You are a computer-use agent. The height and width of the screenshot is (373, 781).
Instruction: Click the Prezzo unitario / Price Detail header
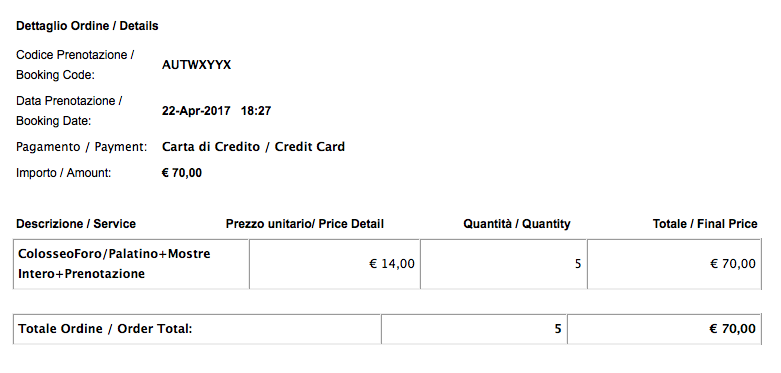(x=305, y=224)
